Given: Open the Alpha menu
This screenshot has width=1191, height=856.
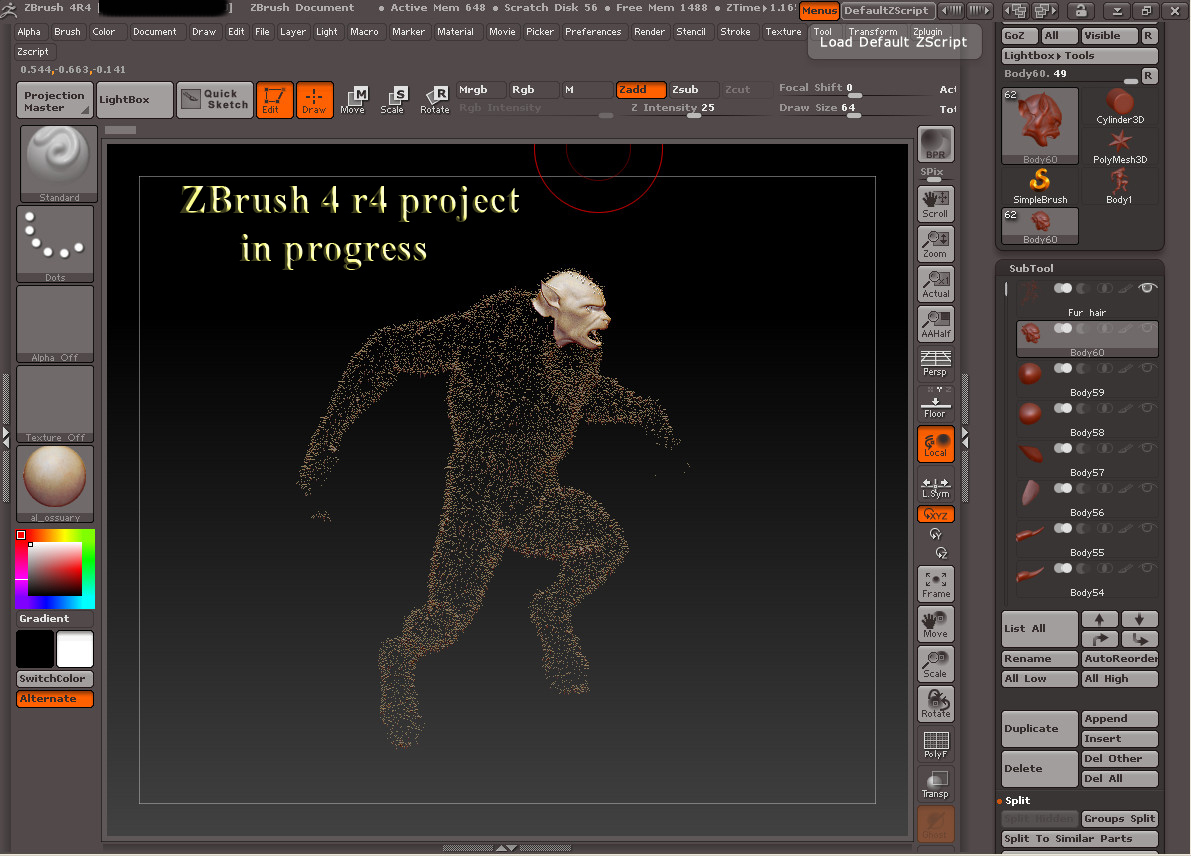Looking at the screenshot, I should (x=29, y=32).
